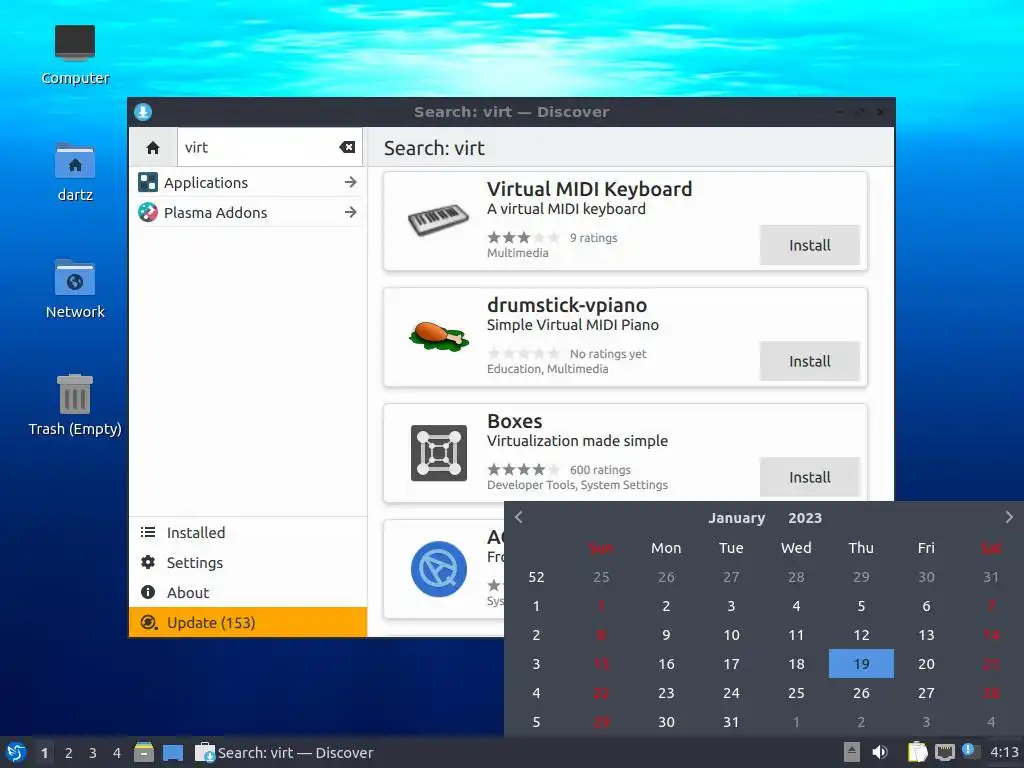1024x768 pixels.
Task: Select January 12 in the calendar
Action: pos(861,635)
